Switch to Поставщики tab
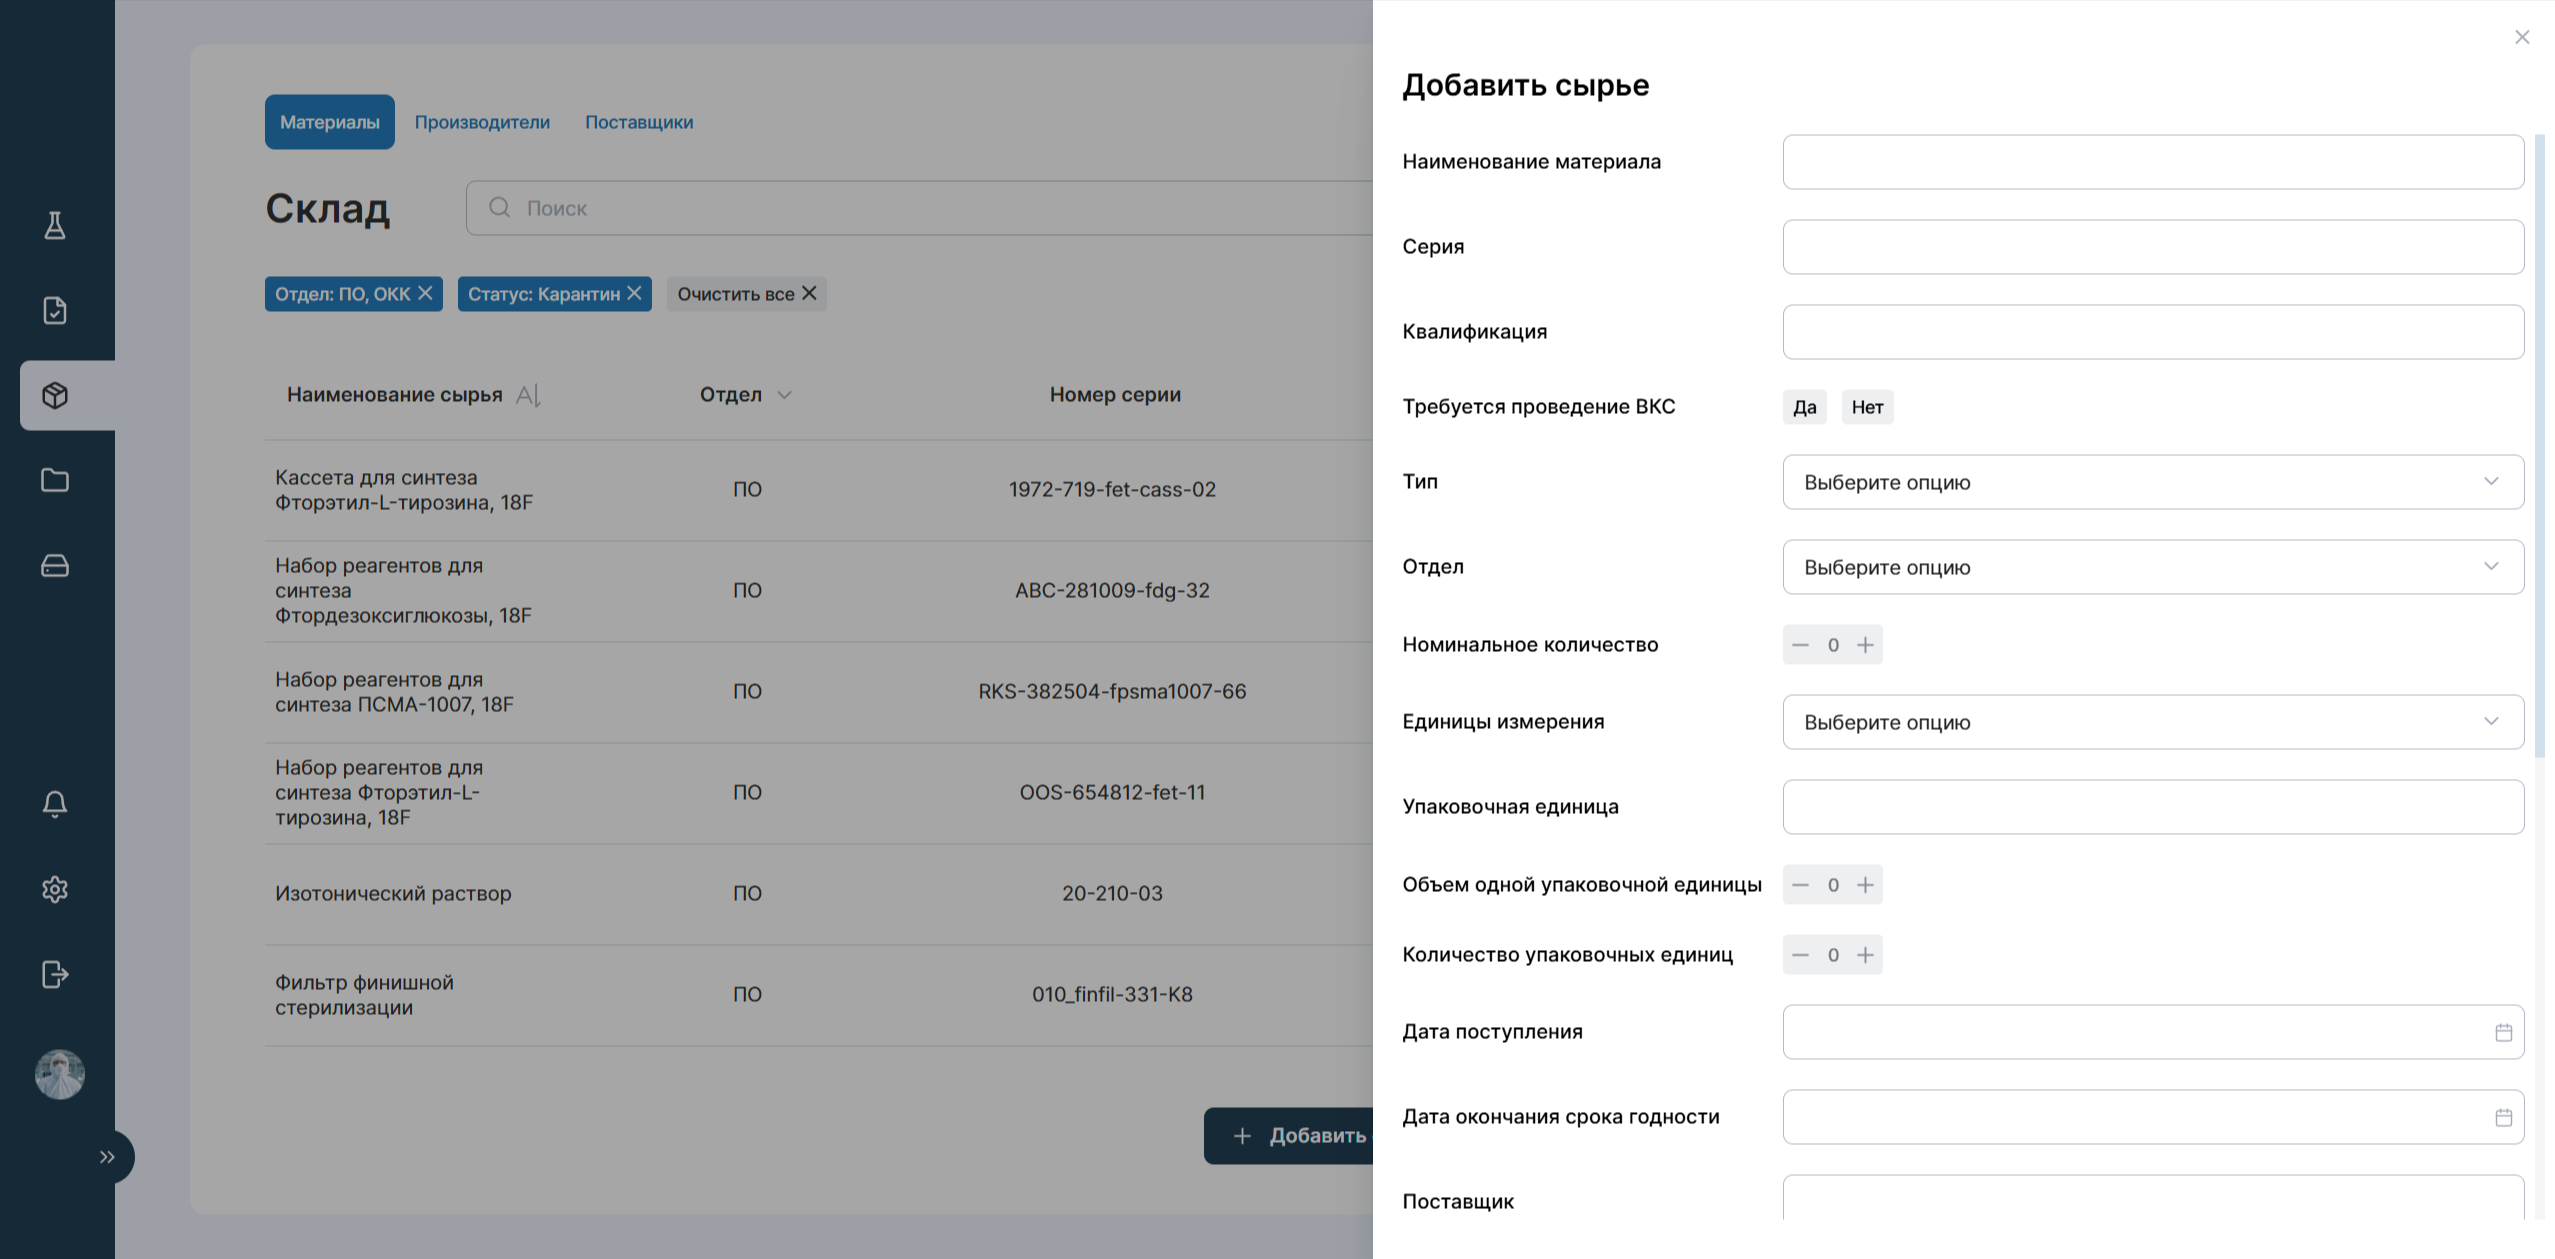This screenshot has height=1259, width=2555. 639,122
